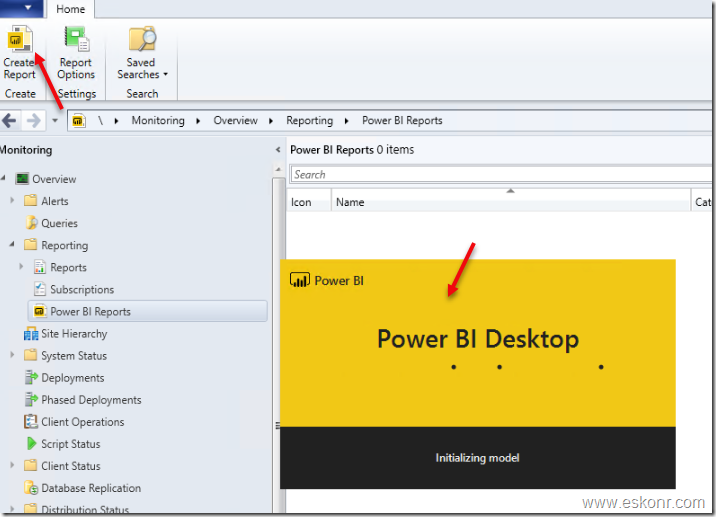The image size is (716, 517).
Task: Select the Client Operations tree item
Action: tap(83, 422)
